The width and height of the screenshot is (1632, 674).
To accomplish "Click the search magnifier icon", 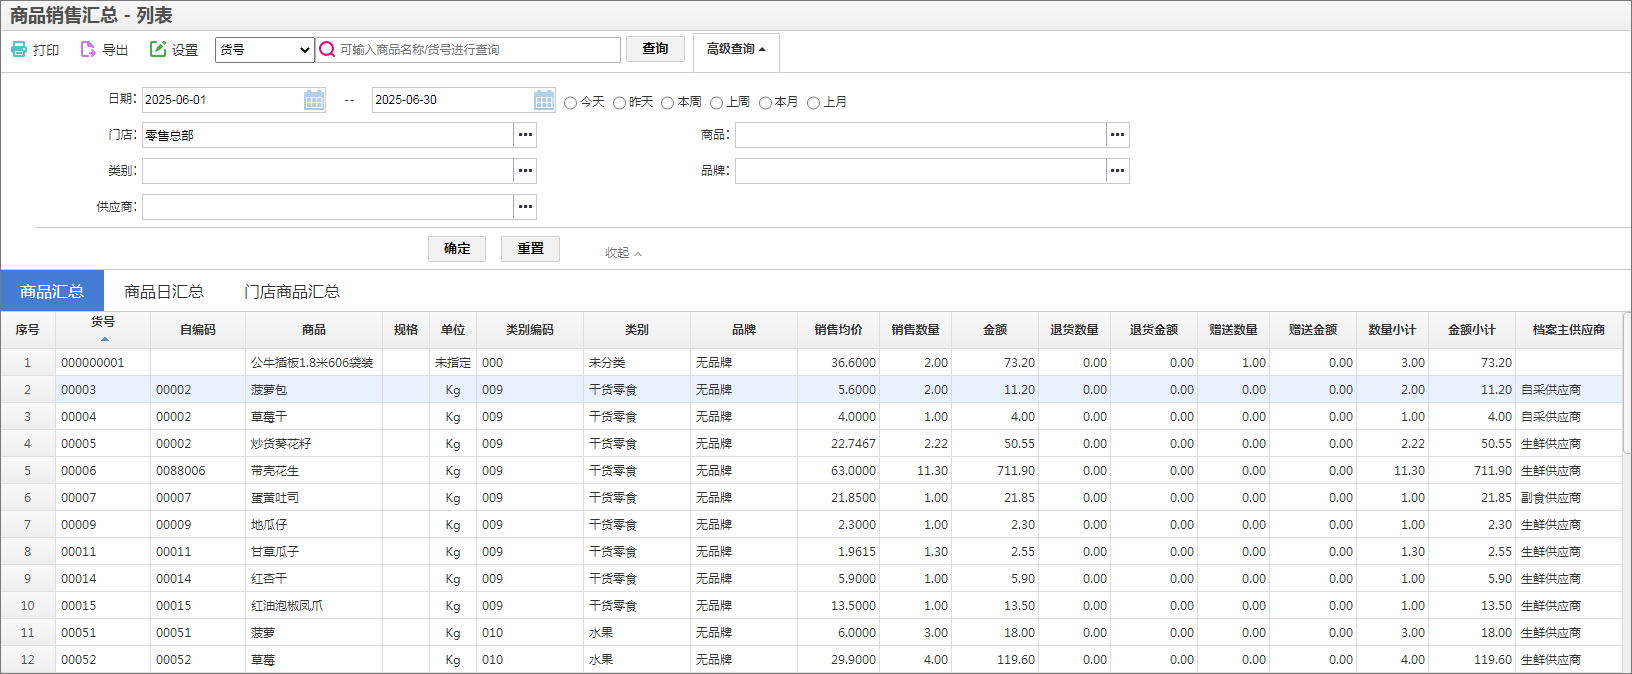I will click(x=327, y=49).
